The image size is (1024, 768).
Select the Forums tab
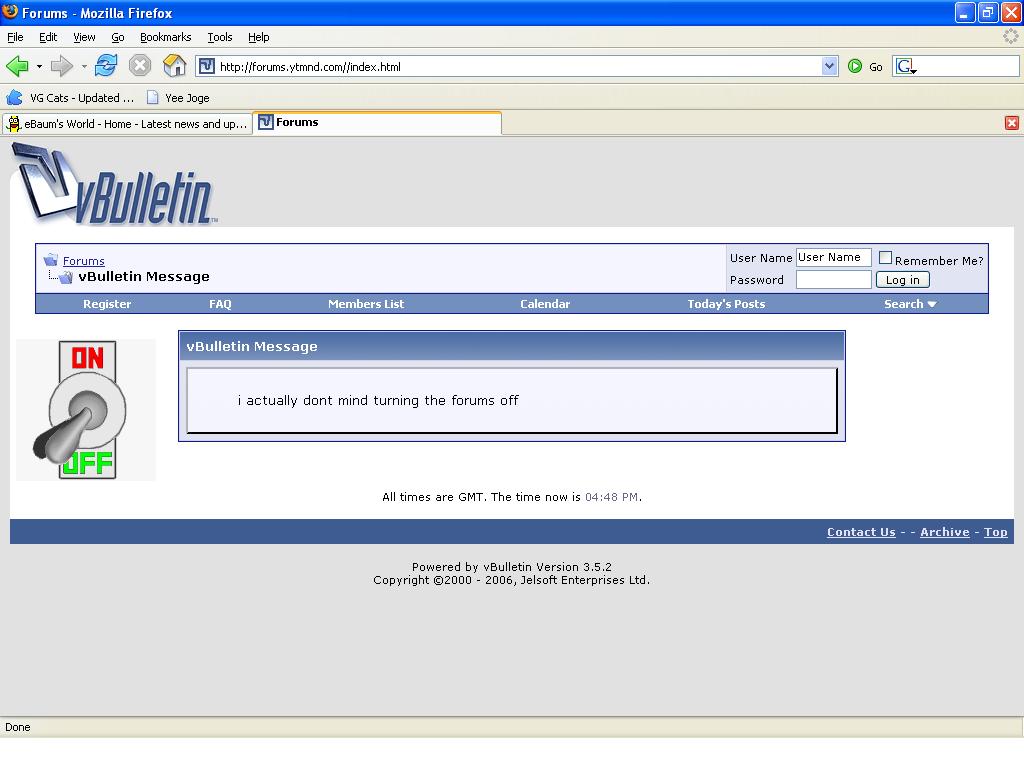[x=377, y=122]
